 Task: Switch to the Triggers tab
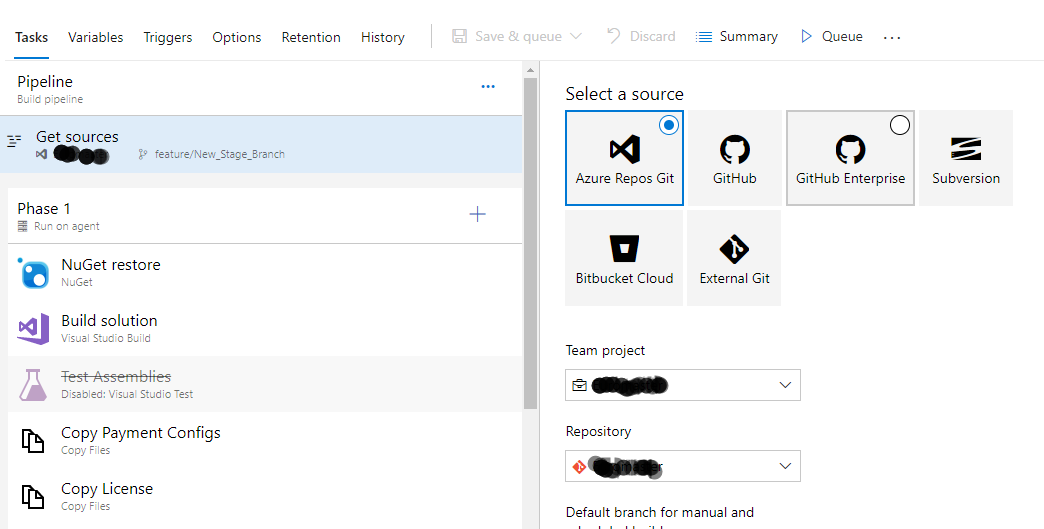pyautogui.click(x=168, y=37)
